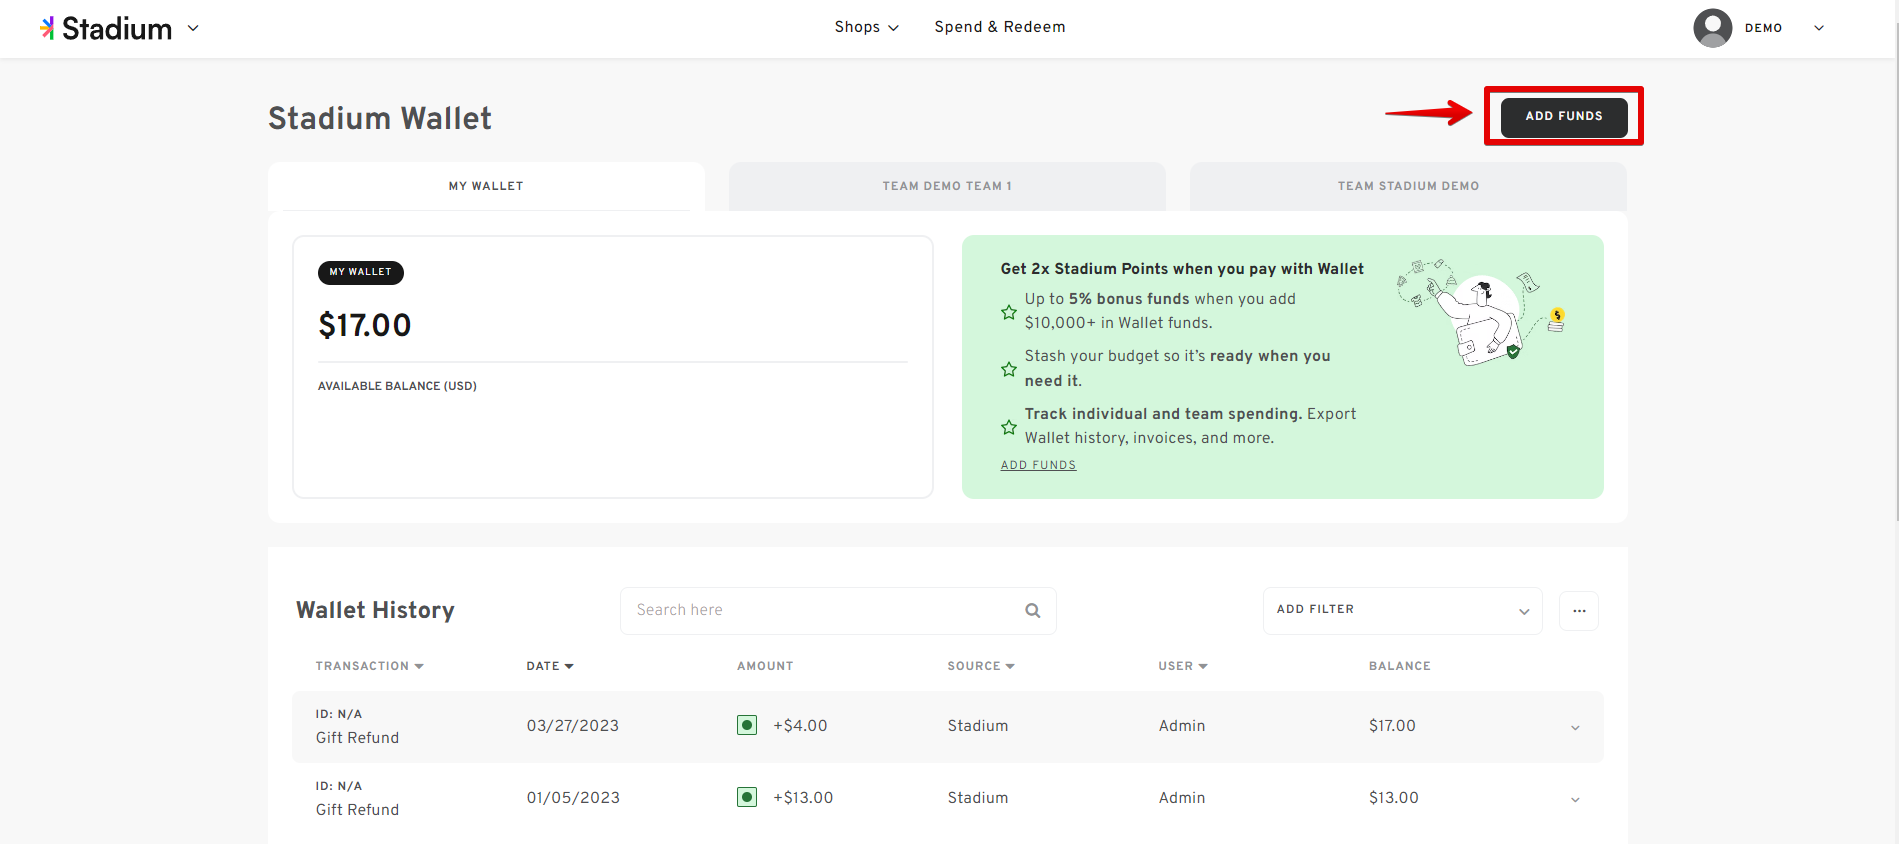Switch to the TEAM DEMO TEAM 1 tab
This screenshot has width=1899, height=844.
tap(947, 186)
